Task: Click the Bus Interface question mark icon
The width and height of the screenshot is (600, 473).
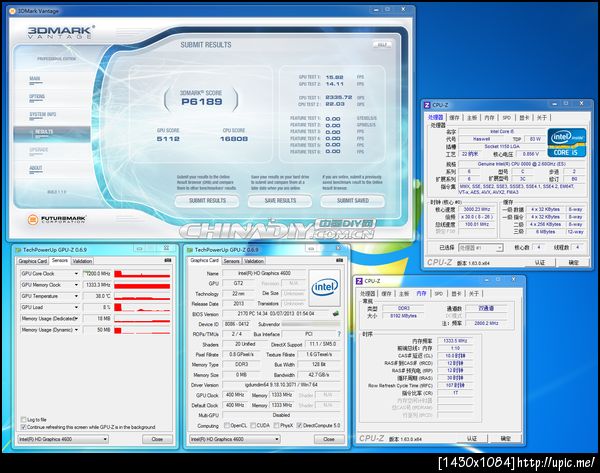Action: coord(339,334)
